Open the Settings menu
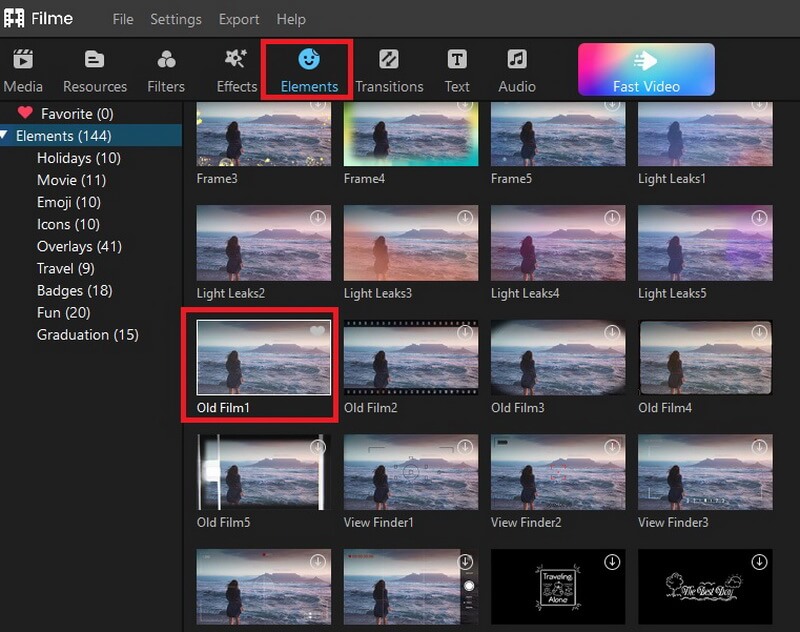Image resolution: width=800 pixels, height=632 pixels. coord(176,19)
